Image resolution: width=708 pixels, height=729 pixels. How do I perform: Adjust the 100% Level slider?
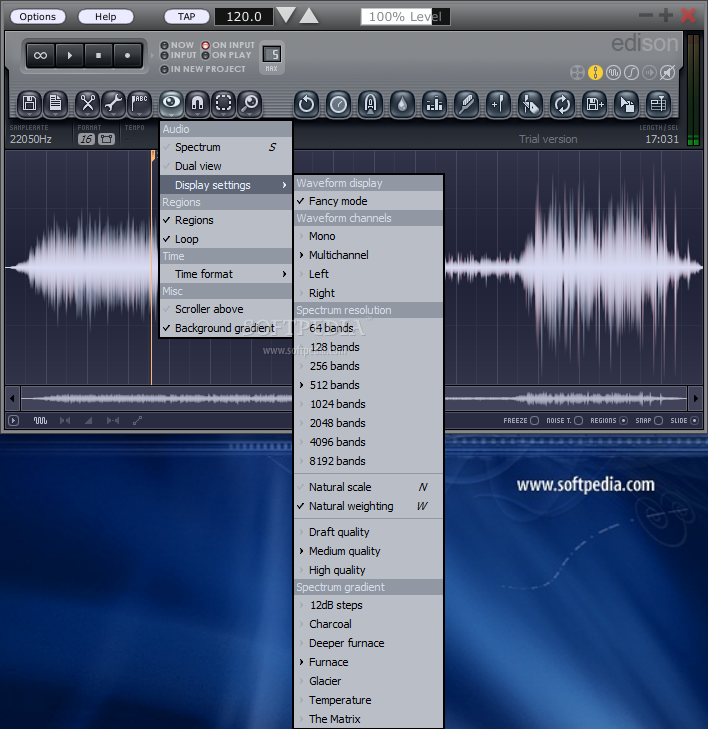pyautogui.click(x=405, y=17)
